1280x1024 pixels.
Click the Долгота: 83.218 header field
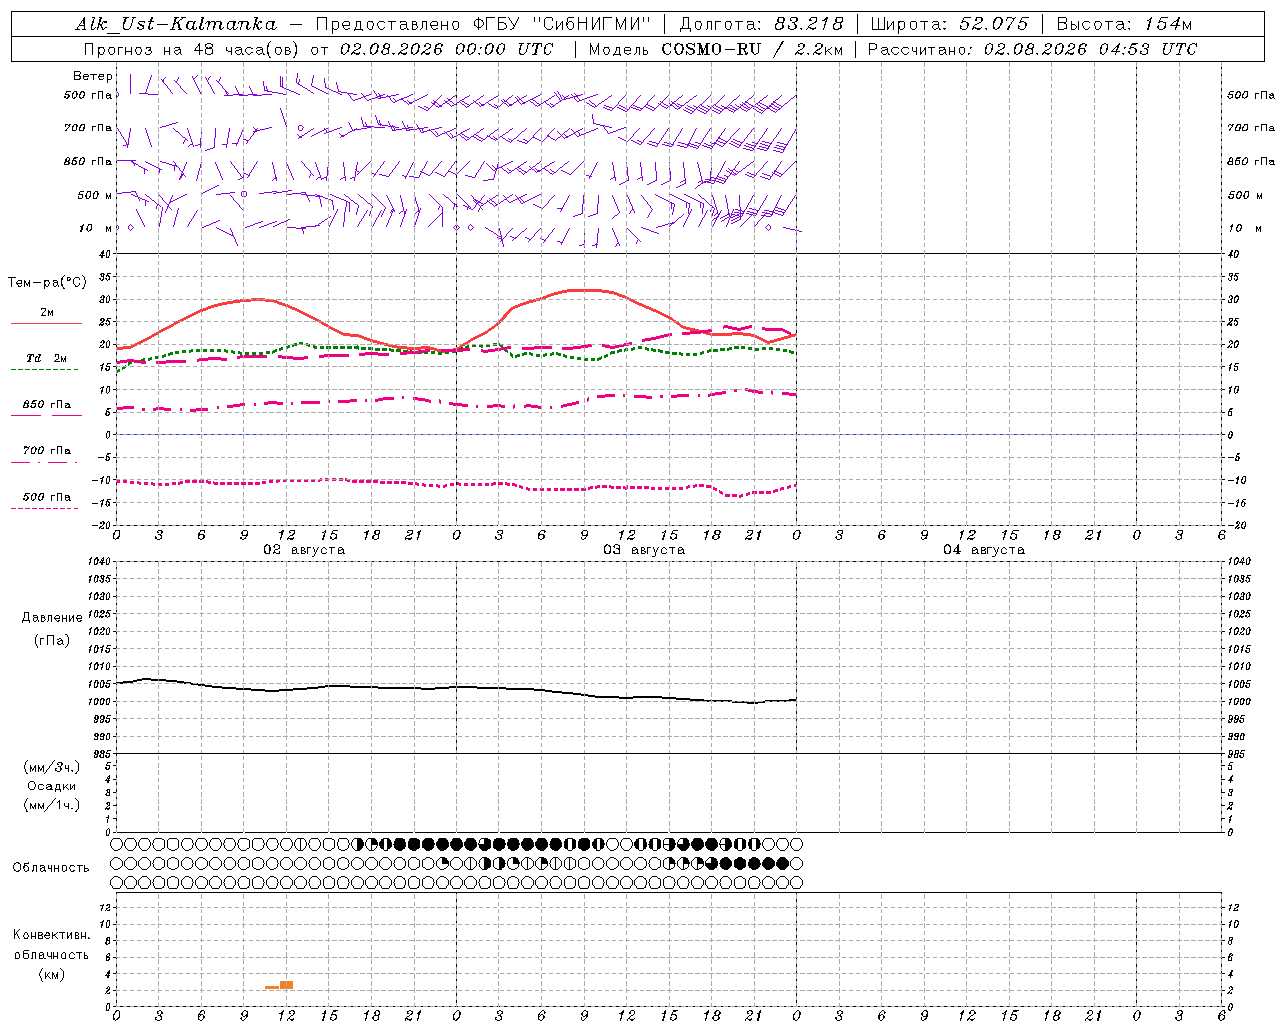click(x=761, y=24)
